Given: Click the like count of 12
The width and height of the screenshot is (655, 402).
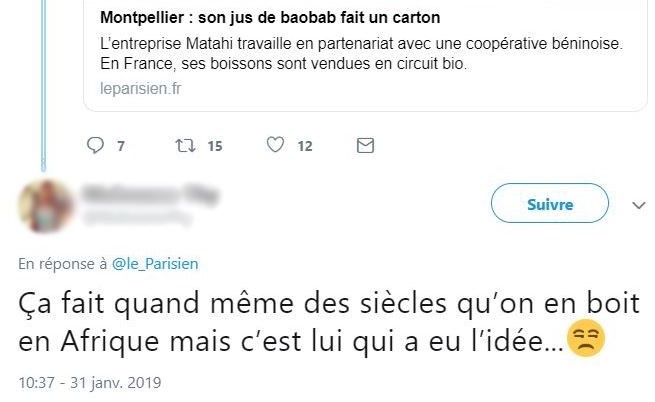Looking at the screenshot, I should coord(305,146).
